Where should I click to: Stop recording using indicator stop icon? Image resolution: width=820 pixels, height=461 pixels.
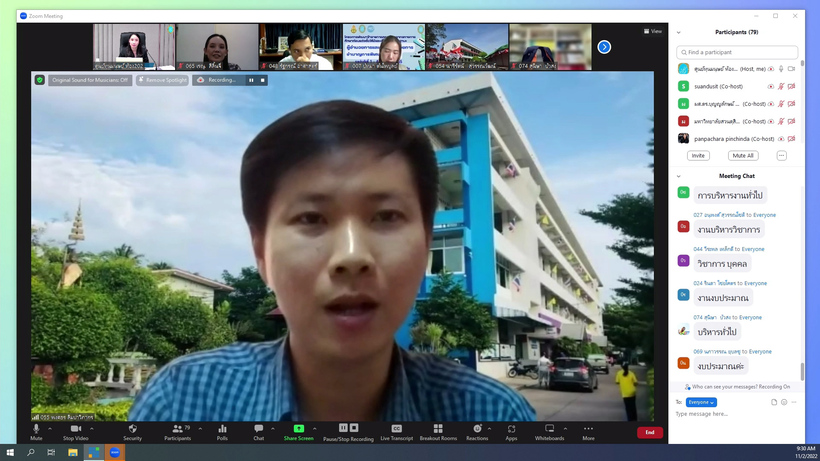pos(263,80)
